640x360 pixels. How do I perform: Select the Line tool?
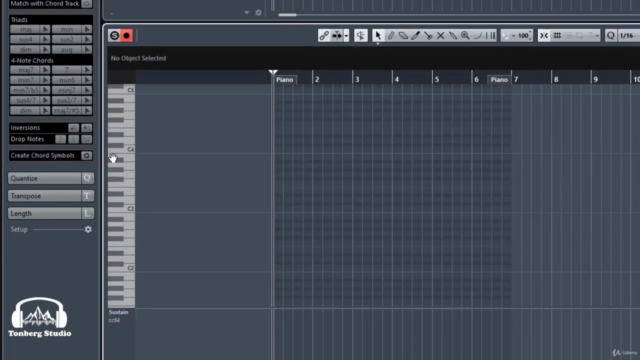[478, 36]
